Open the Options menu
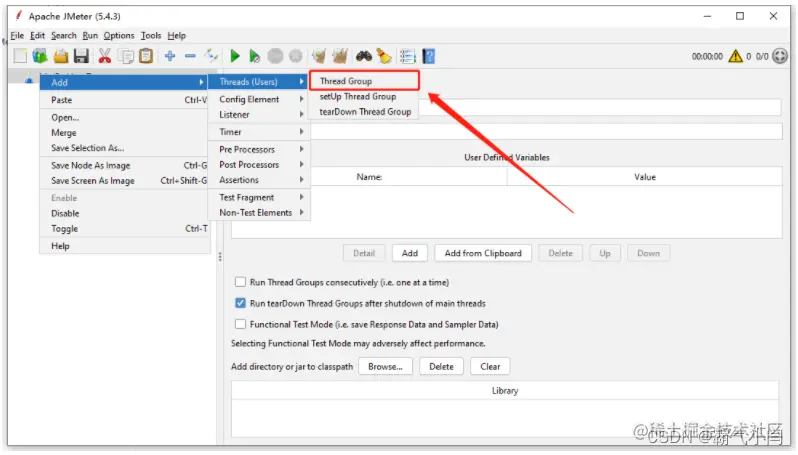 (x=119, y=36)
